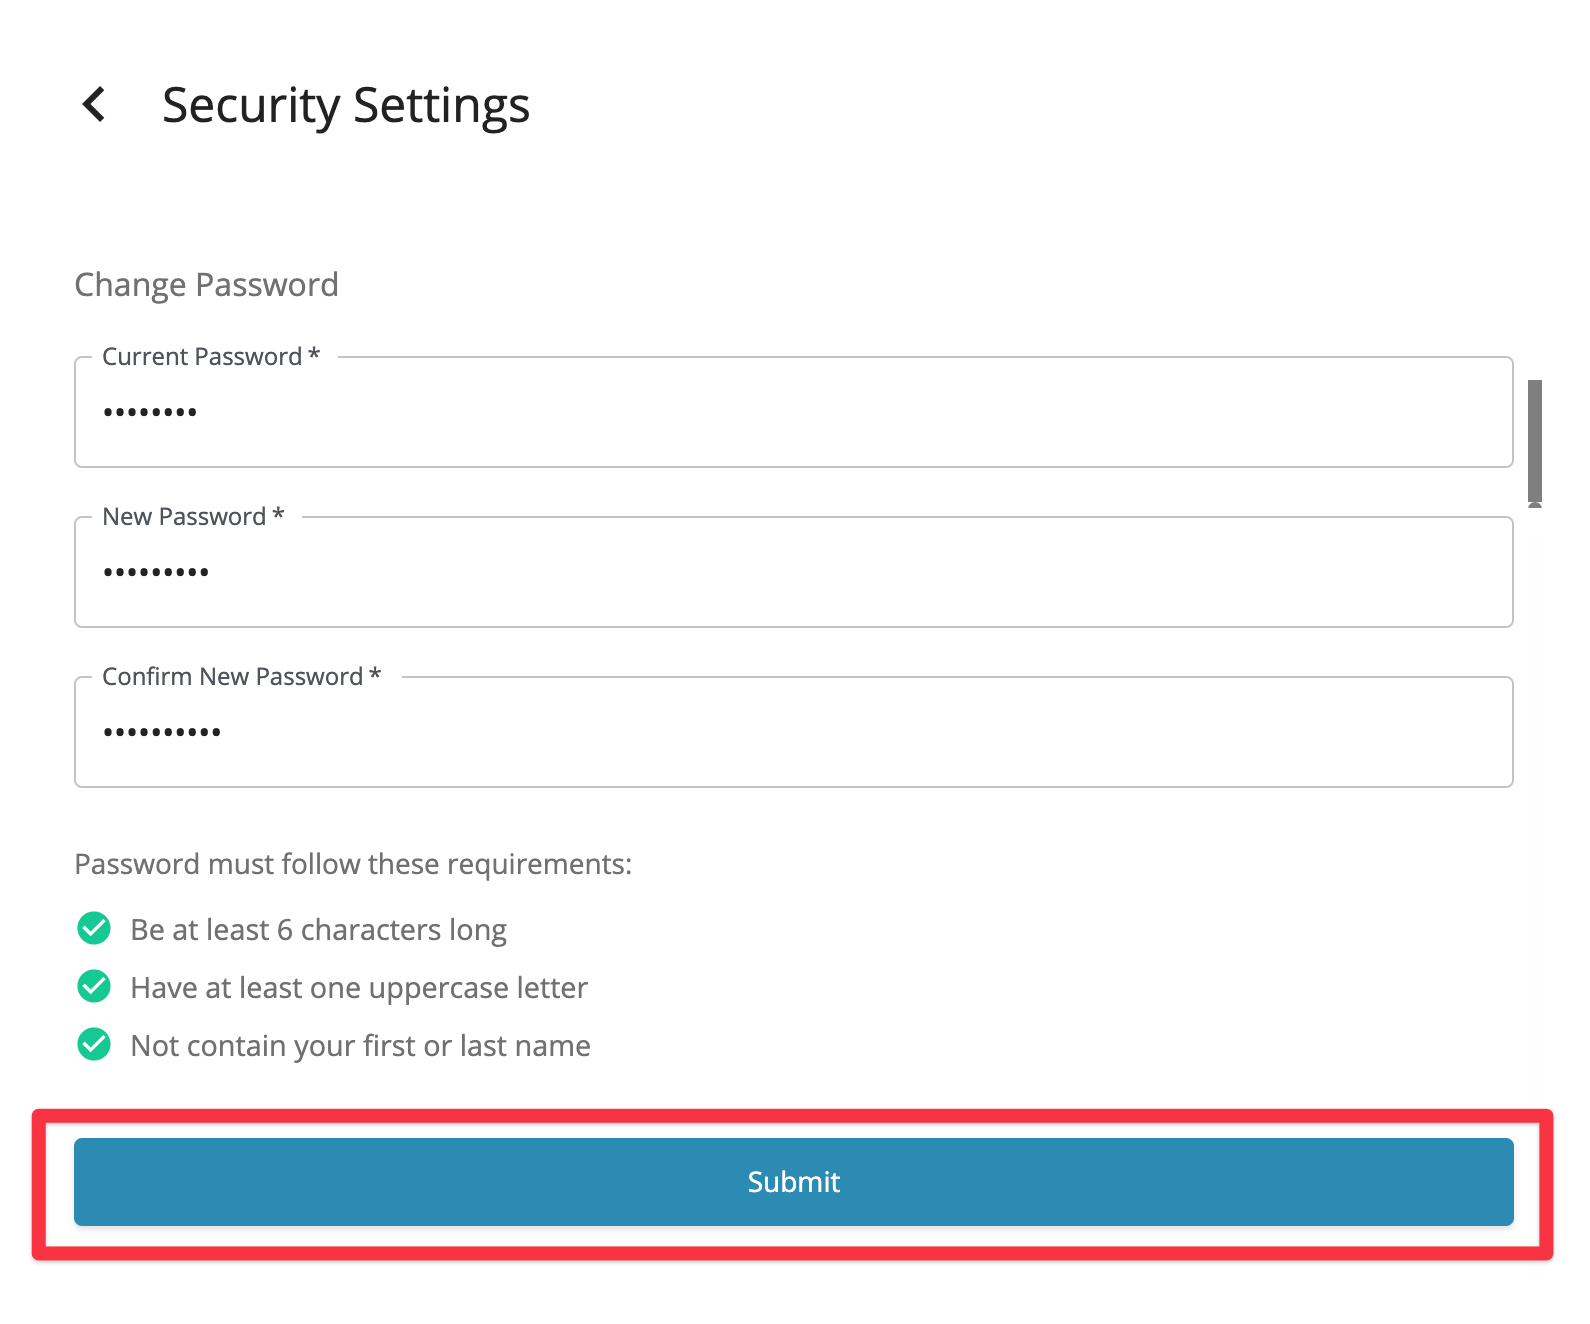Click the Security Settings page title
The width and height of the screenshot is (1590, 1324).
pyautogui.click(x=346, y=105)
